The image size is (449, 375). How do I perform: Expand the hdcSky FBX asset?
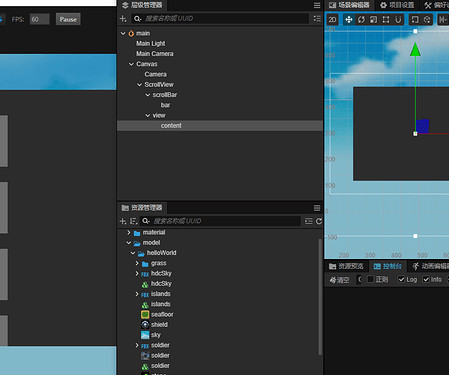(137, 273)
